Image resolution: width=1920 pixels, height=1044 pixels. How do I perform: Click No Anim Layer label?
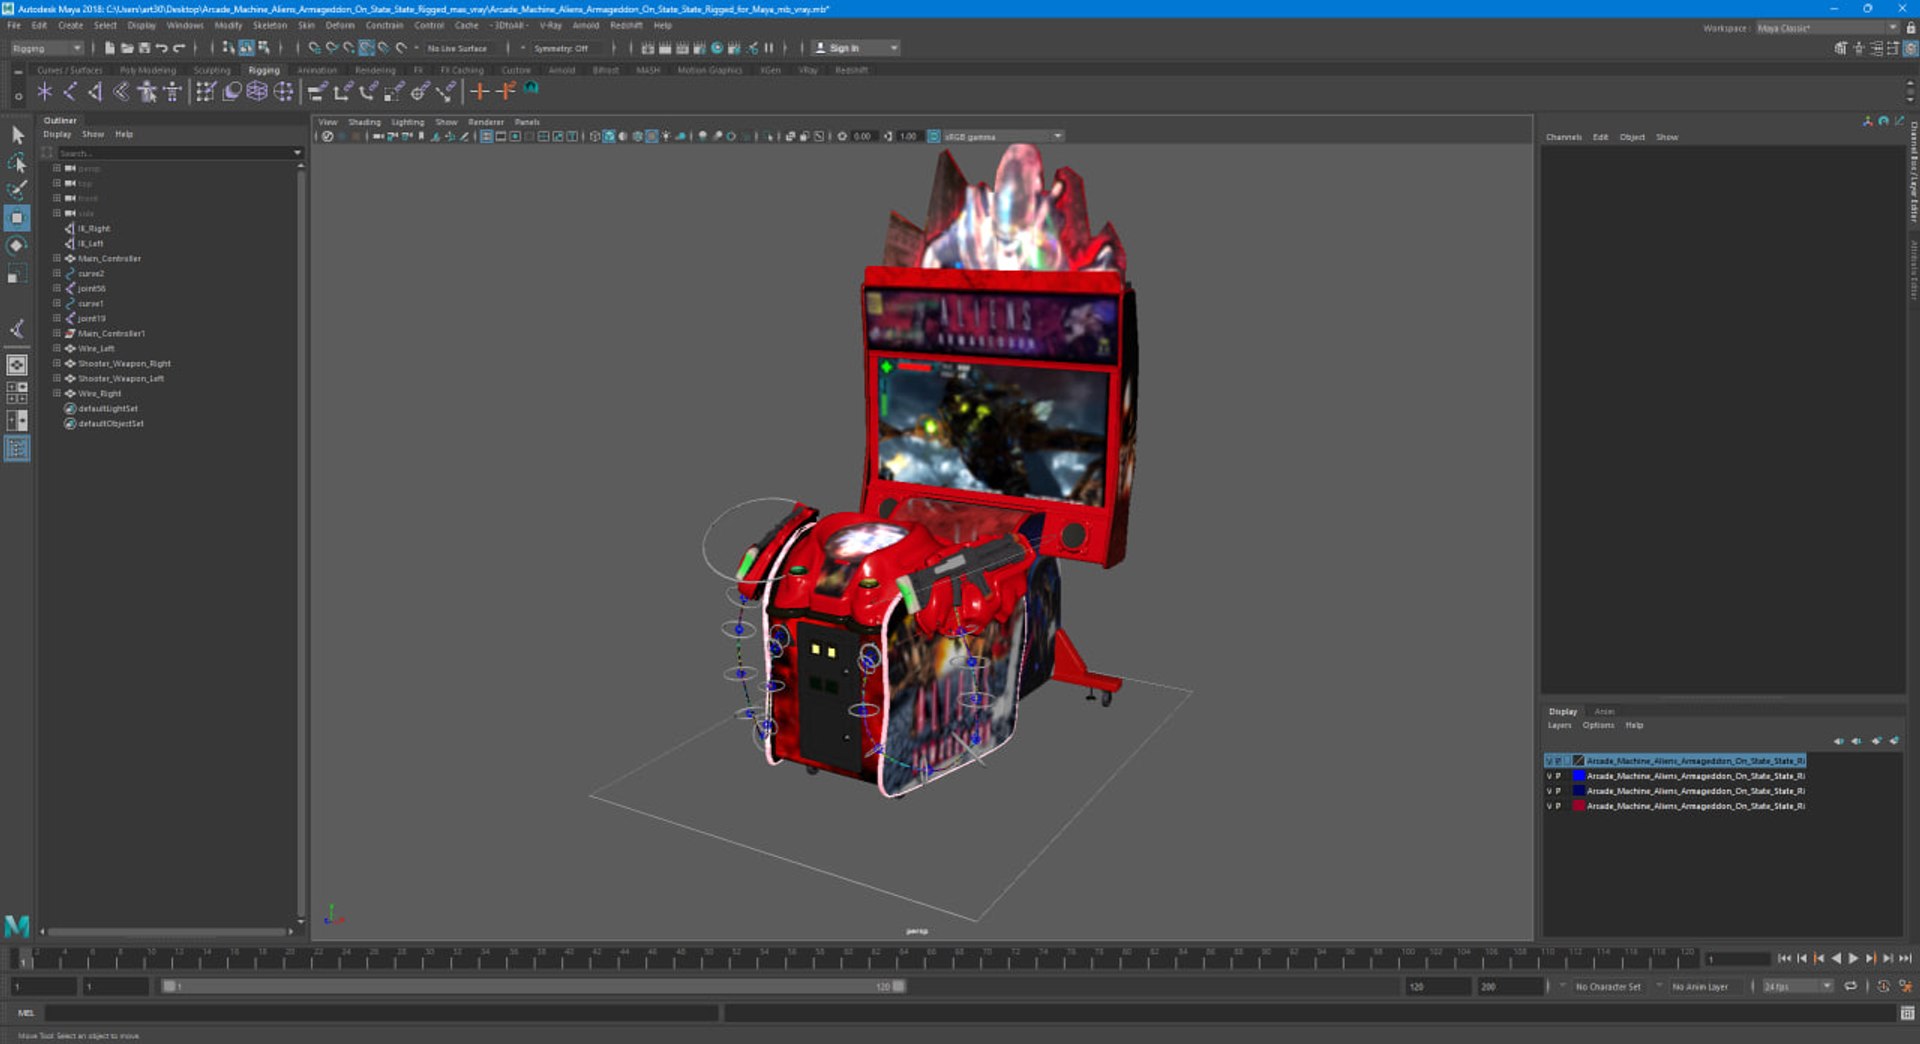(1700, 987)
